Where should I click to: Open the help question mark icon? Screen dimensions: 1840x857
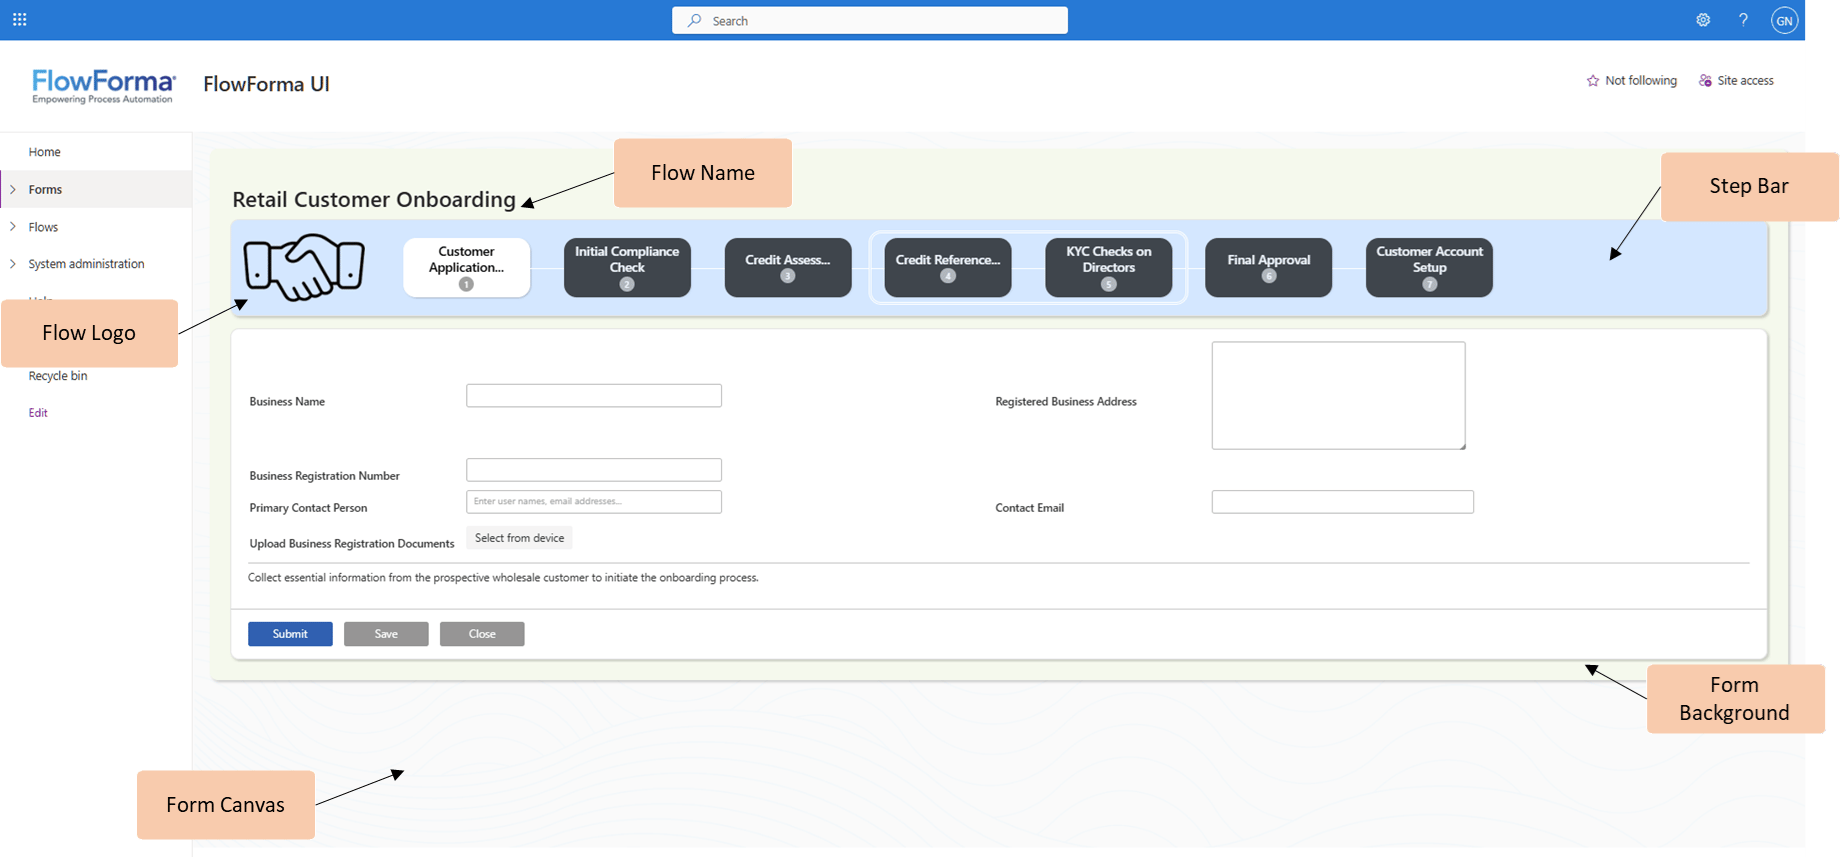1743,20
